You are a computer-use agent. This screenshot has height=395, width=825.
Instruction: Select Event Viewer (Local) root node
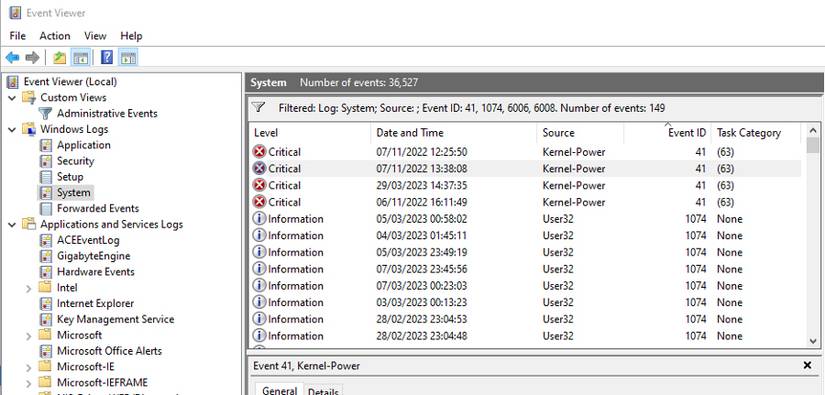pos(70,82)
